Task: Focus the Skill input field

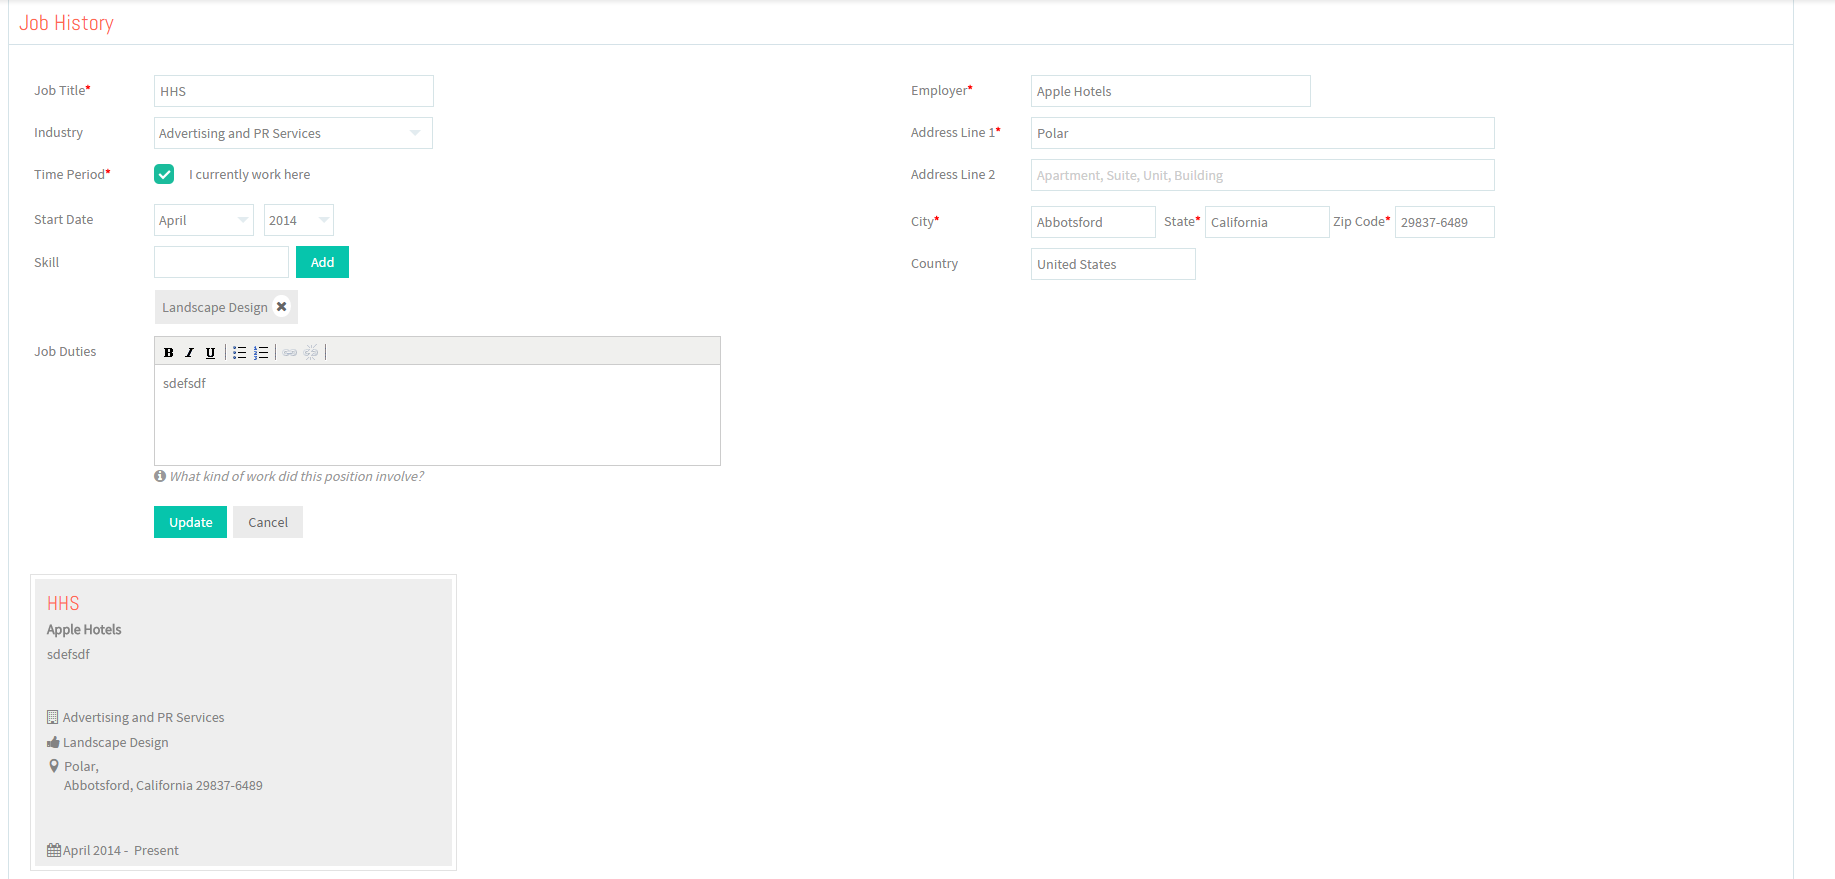Action: point(221,262)
